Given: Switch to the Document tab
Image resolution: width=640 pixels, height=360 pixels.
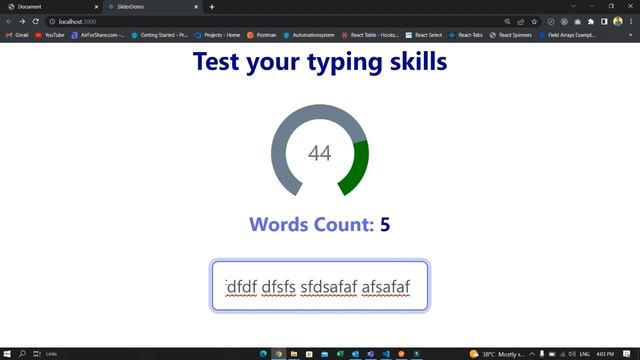Looking at the screenshot, I should click(50, 7).
